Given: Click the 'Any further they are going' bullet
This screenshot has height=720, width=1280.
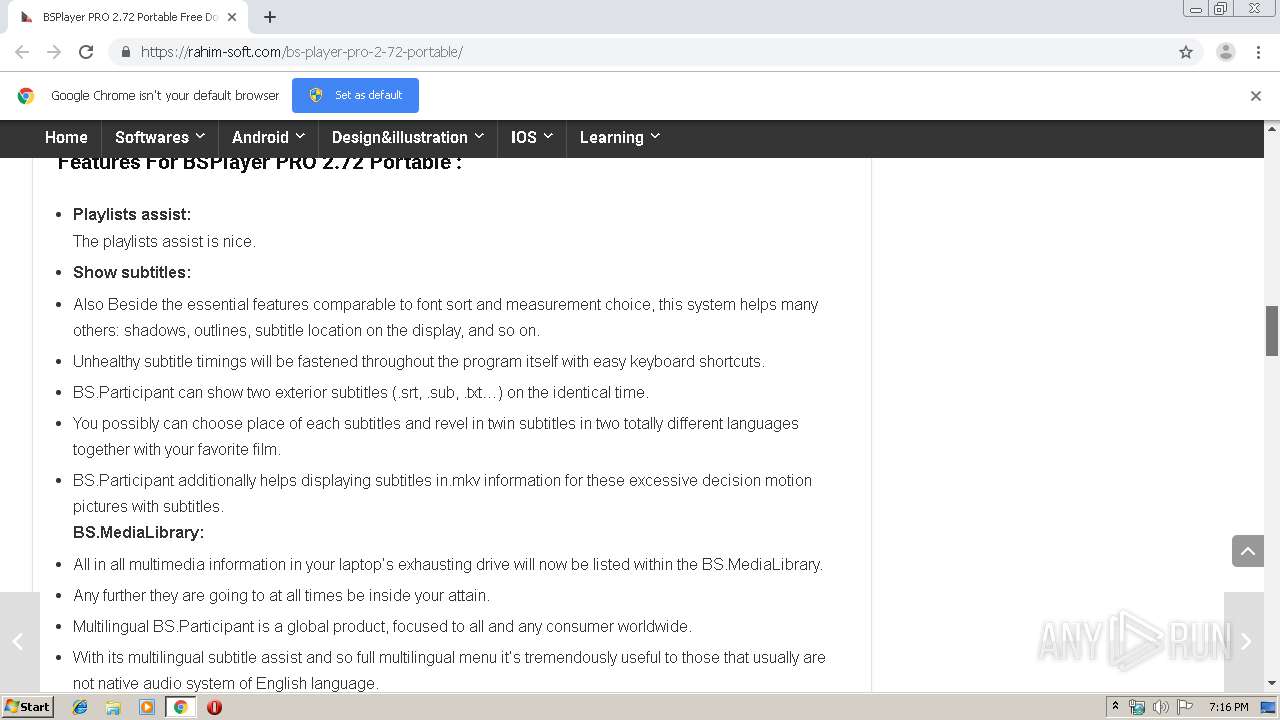Looking at the screenshot, I should [281, 595].
